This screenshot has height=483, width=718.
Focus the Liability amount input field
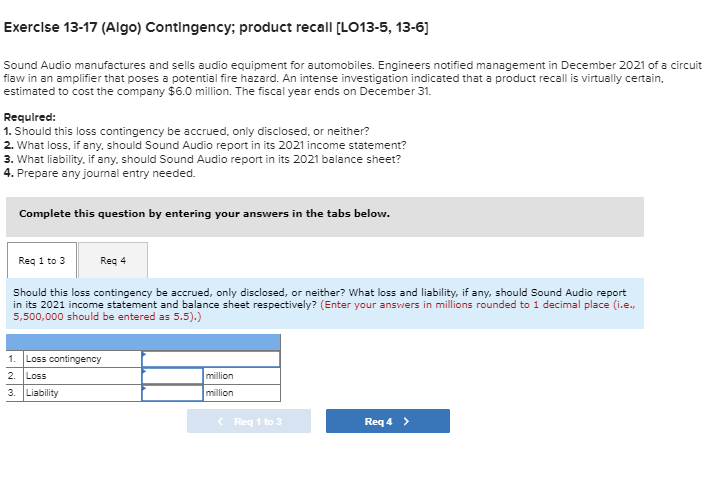[172, 393]
